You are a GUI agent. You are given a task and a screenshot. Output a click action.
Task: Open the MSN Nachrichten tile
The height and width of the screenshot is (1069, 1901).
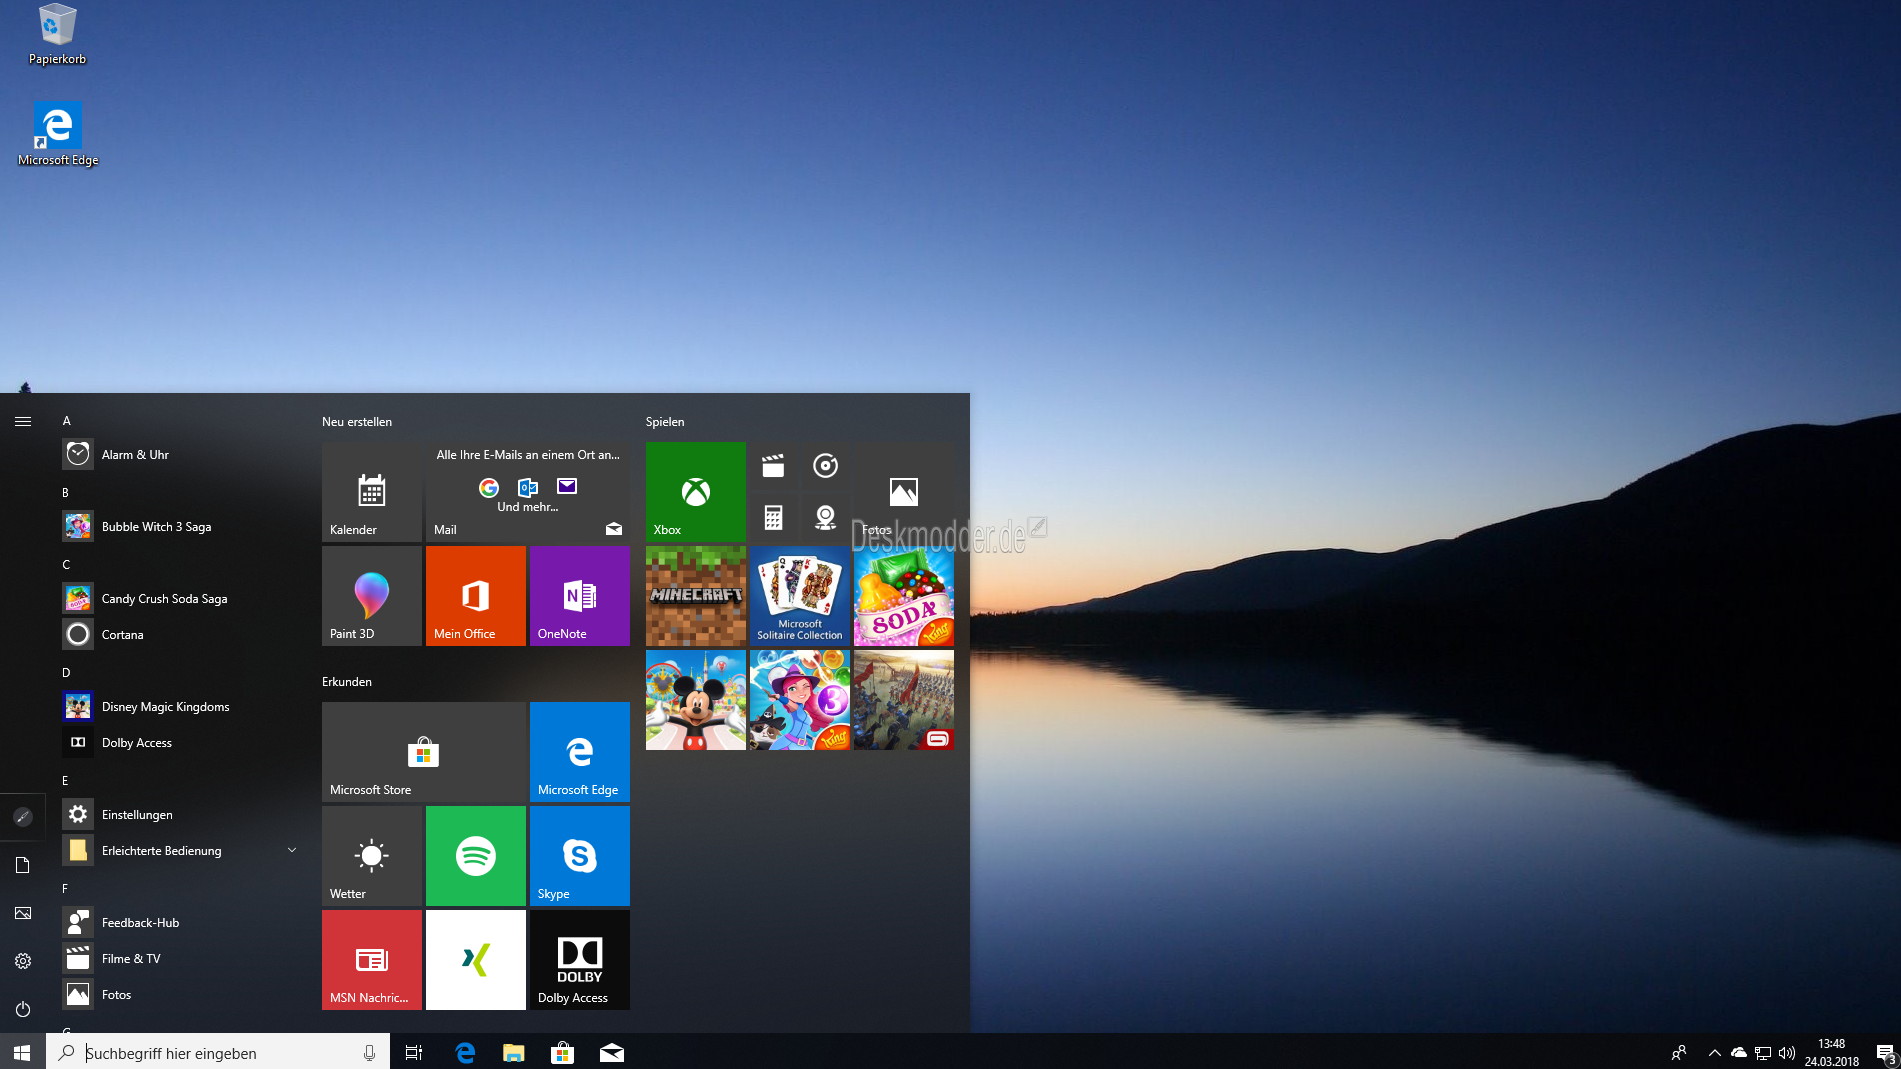[x=372, y=960]
